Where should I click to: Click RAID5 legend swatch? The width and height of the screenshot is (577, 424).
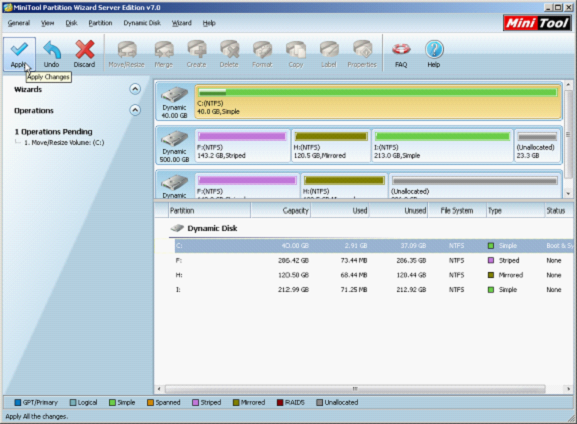point(280,402)
